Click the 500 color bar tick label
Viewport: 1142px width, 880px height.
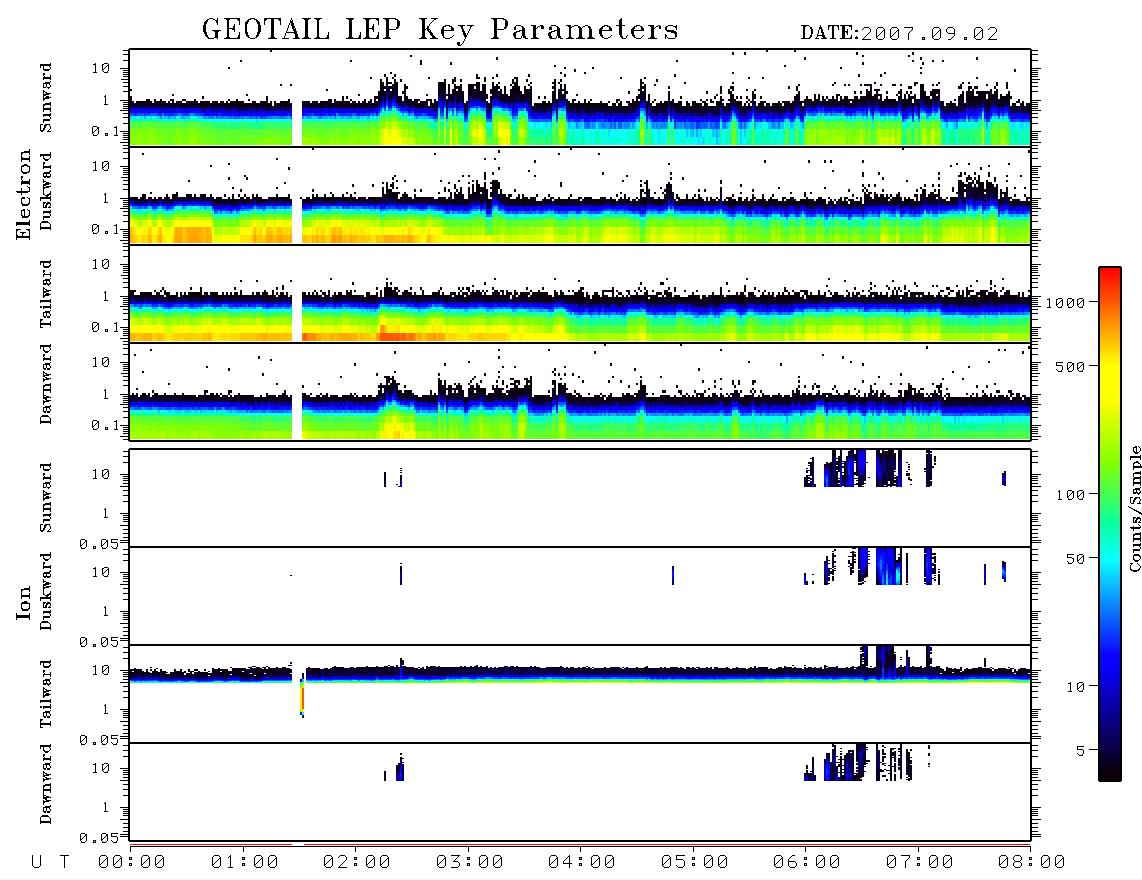1071,367
